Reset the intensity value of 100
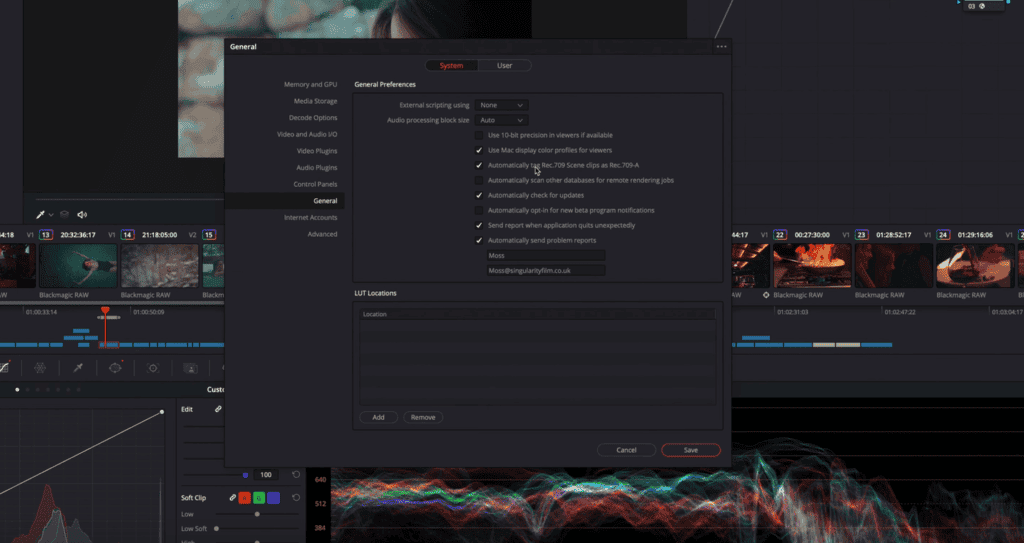The width and height of the screenshot is (1024, 543). coord(296,474)
